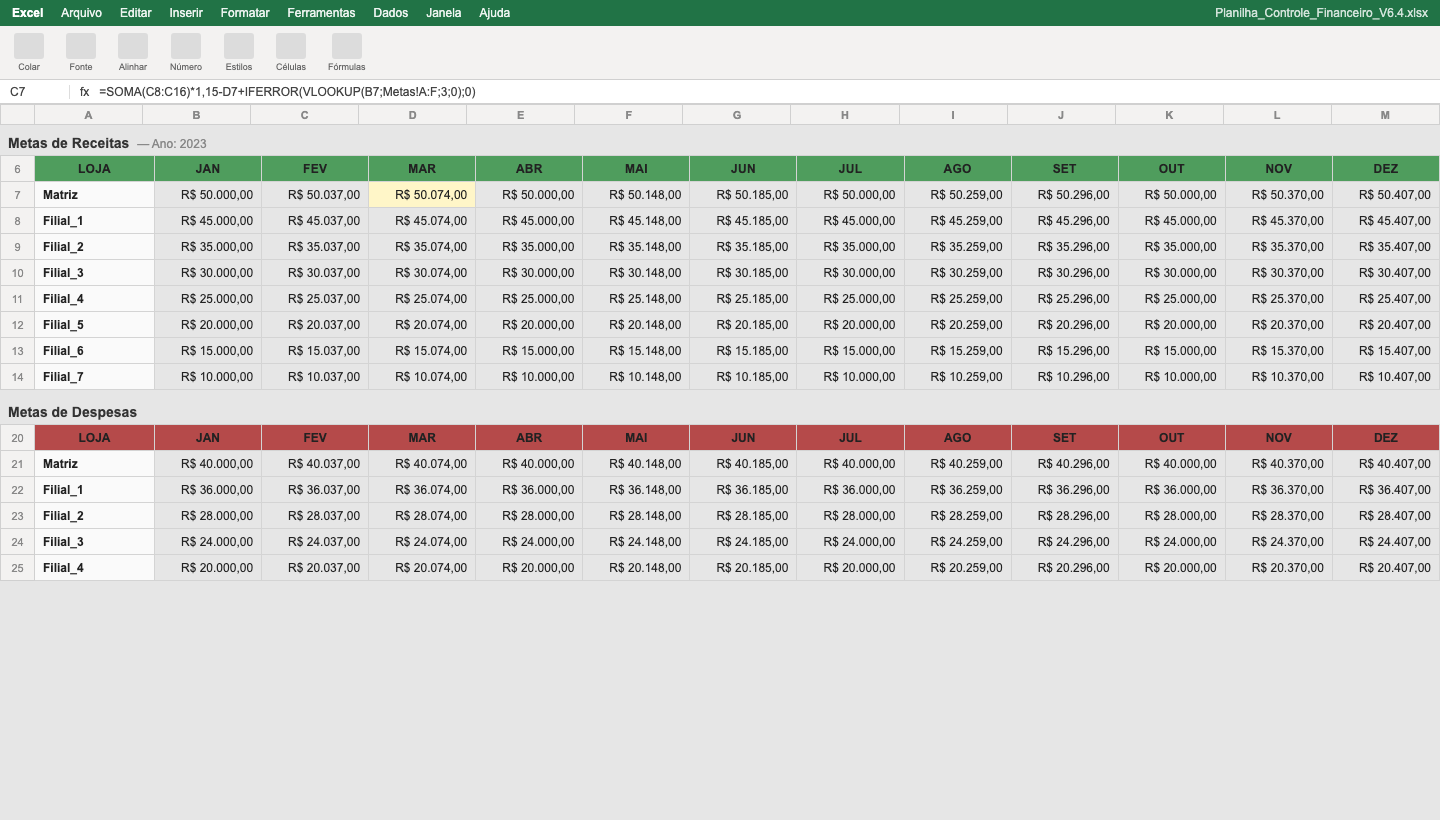Open the Fonte toolbar group

click(81, 46)
